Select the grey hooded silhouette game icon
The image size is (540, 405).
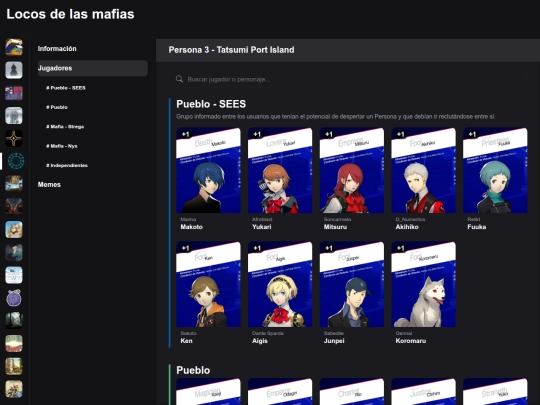coord(14,70)
